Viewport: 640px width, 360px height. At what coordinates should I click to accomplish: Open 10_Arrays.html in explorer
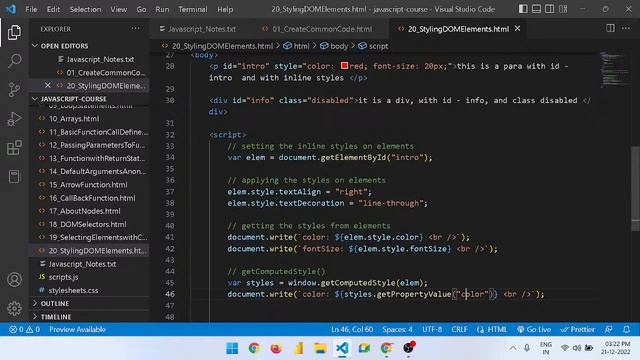[x=74, y=119]
